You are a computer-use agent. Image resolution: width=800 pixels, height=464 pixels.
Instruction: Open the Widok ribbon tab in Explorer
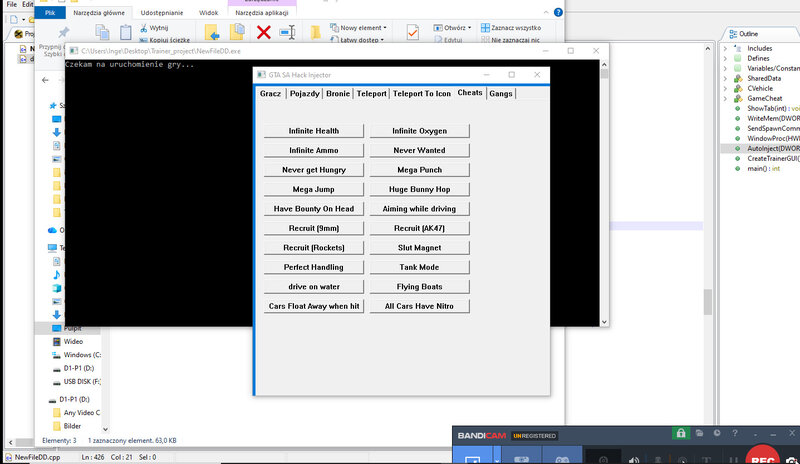coord(208,13)
